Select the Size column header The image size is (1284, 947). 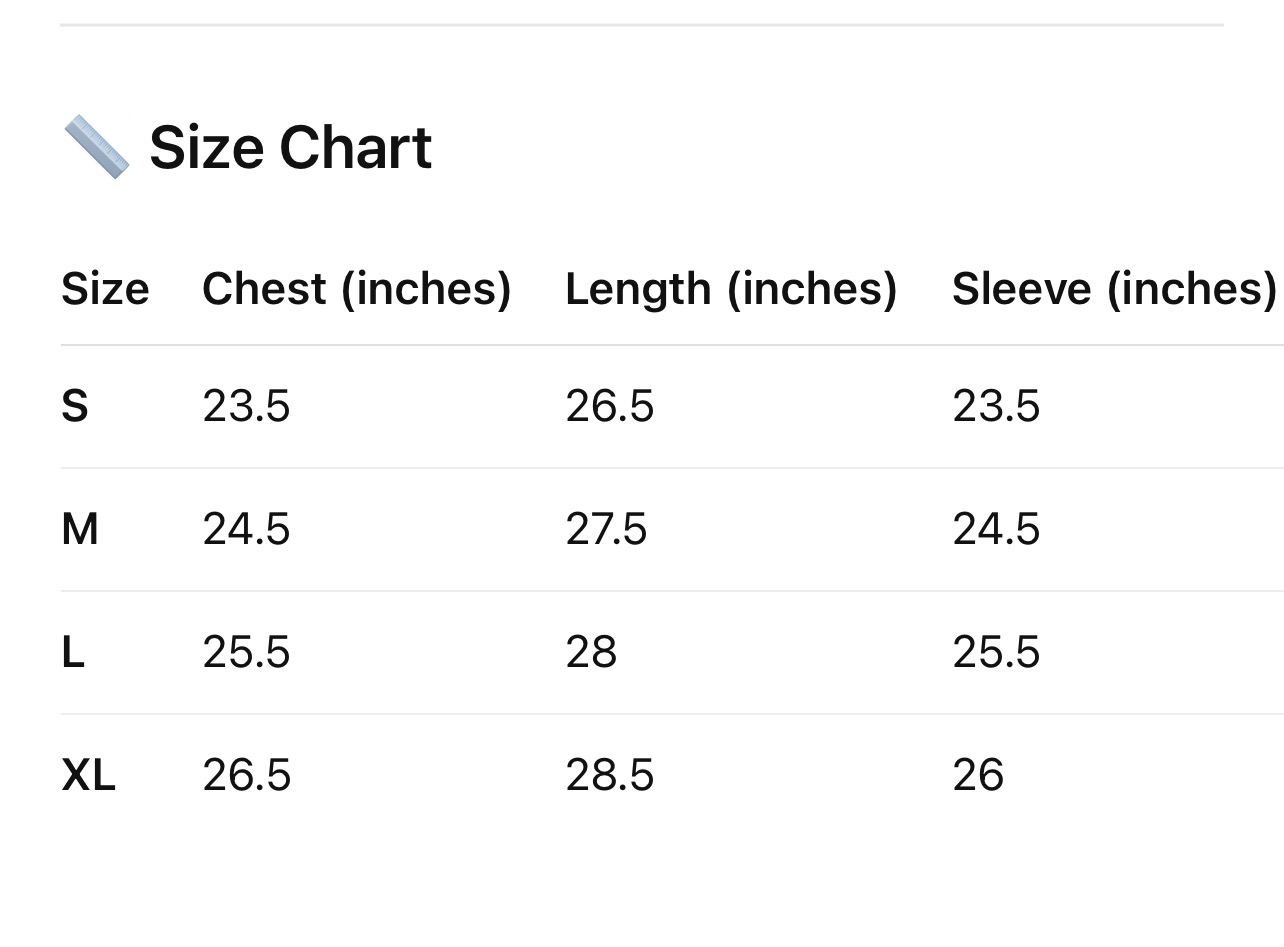(105, 289)
